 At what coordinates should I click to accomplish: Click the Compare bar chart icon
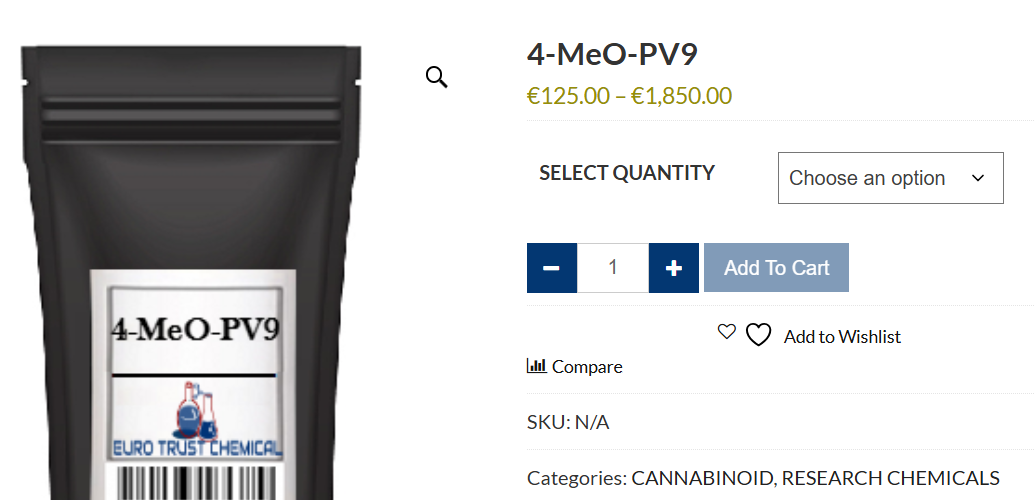(x=537, y=365)
